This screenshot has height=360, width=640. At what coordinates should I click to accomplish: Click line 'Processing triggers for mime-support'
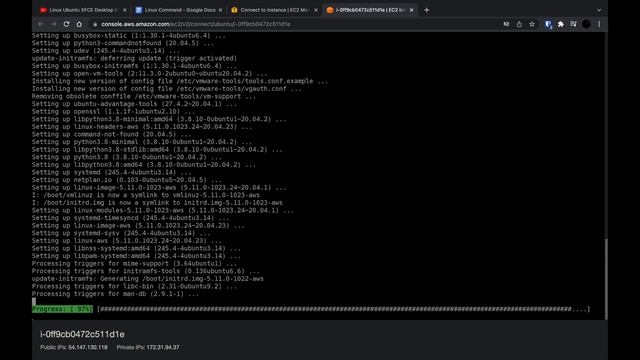tap(134, 263)
